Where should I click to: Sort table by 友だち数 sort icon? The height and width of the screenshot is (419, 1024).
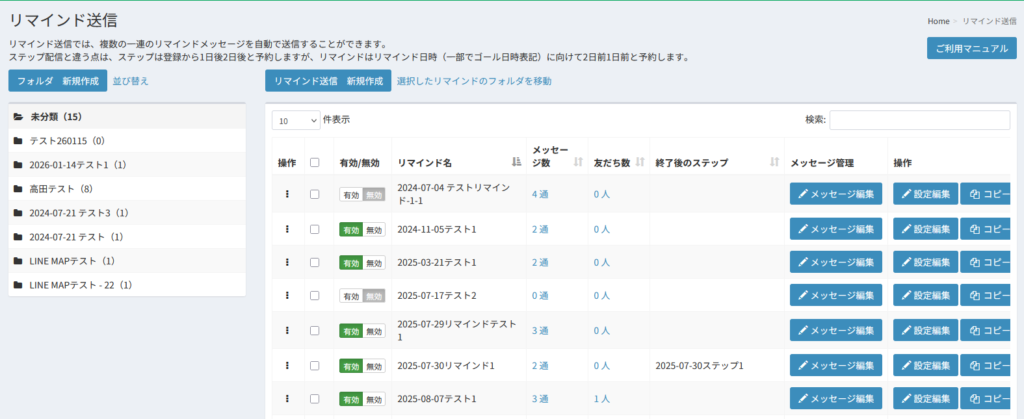pos(638,162)
